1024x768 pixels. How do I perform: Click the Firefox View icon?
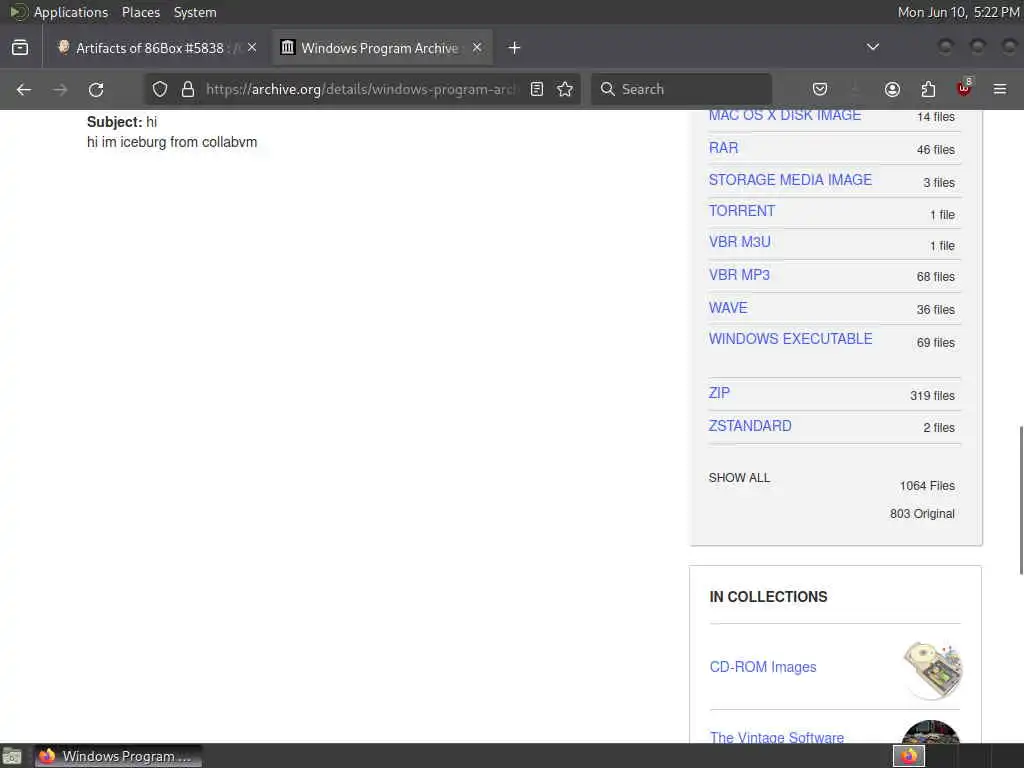(x=20, y=48)
